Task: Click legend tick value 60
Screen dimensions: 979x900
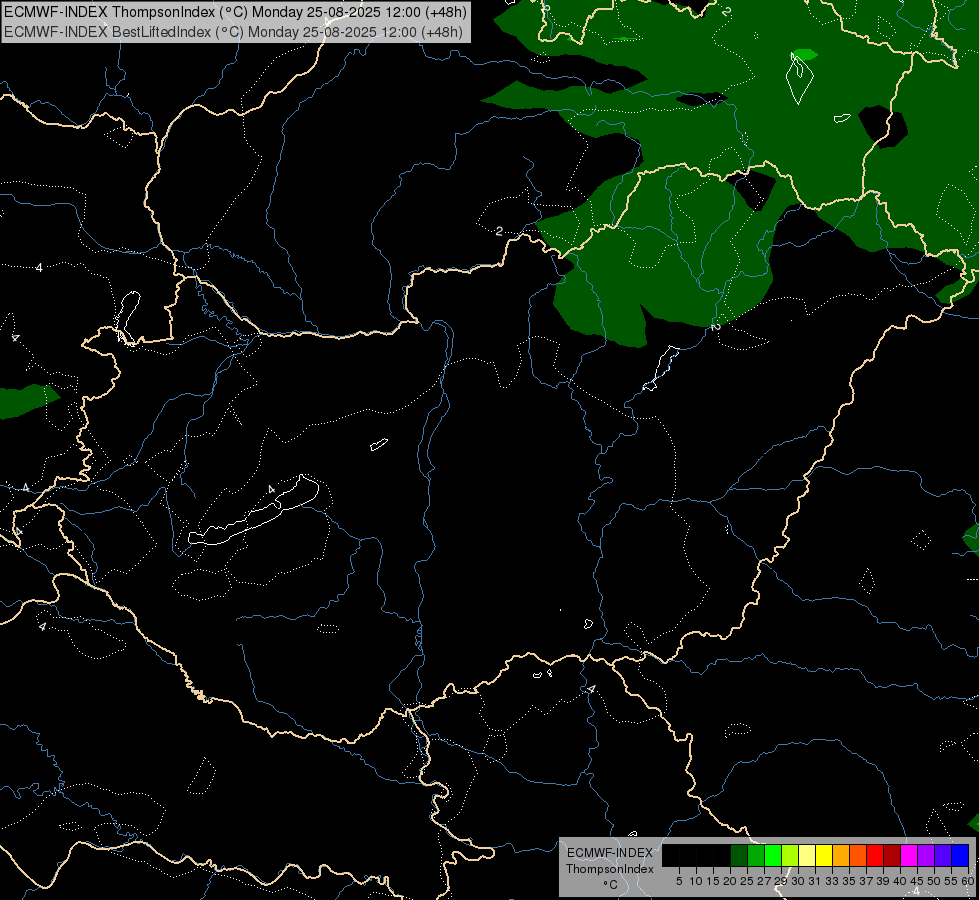Action: point(968,881)
